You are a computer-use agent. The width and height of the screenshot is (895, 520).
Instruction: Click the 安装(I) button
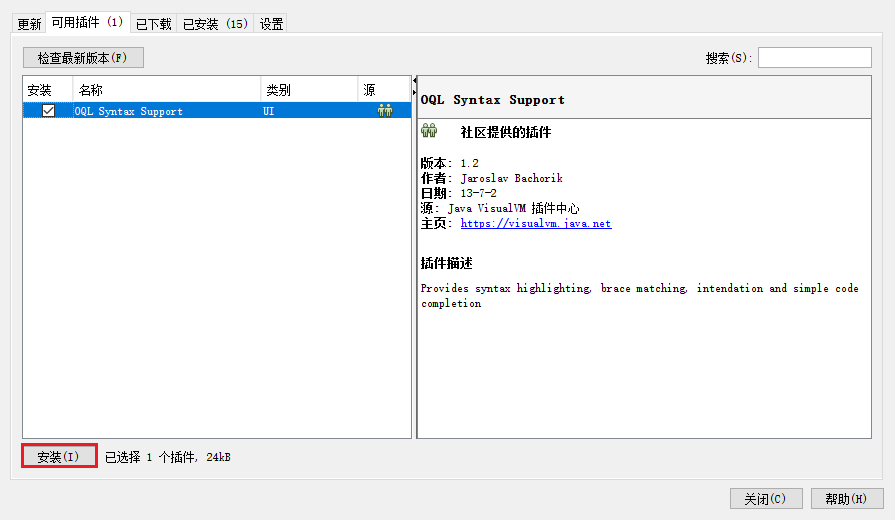[x=59, y=457]
